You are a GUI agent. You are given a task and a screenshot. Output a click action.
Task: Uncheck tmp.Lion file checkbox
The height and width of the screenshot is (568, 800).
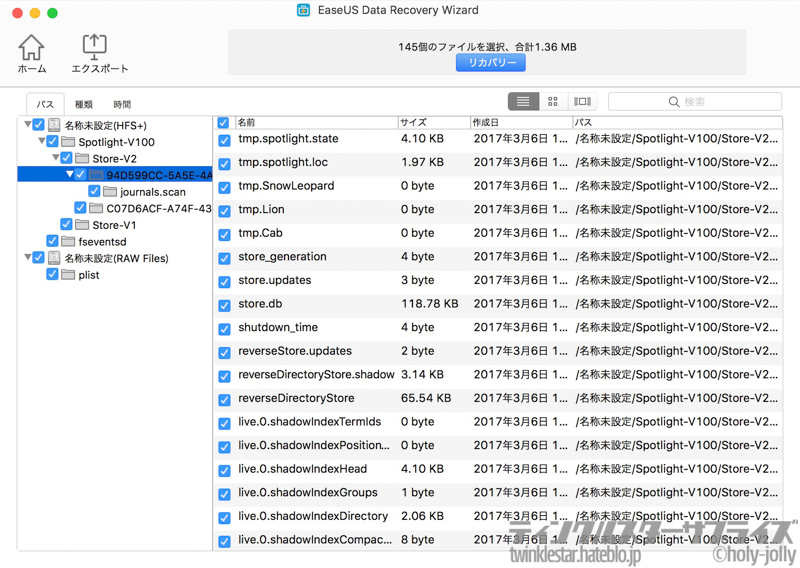[x=224, y=211]
